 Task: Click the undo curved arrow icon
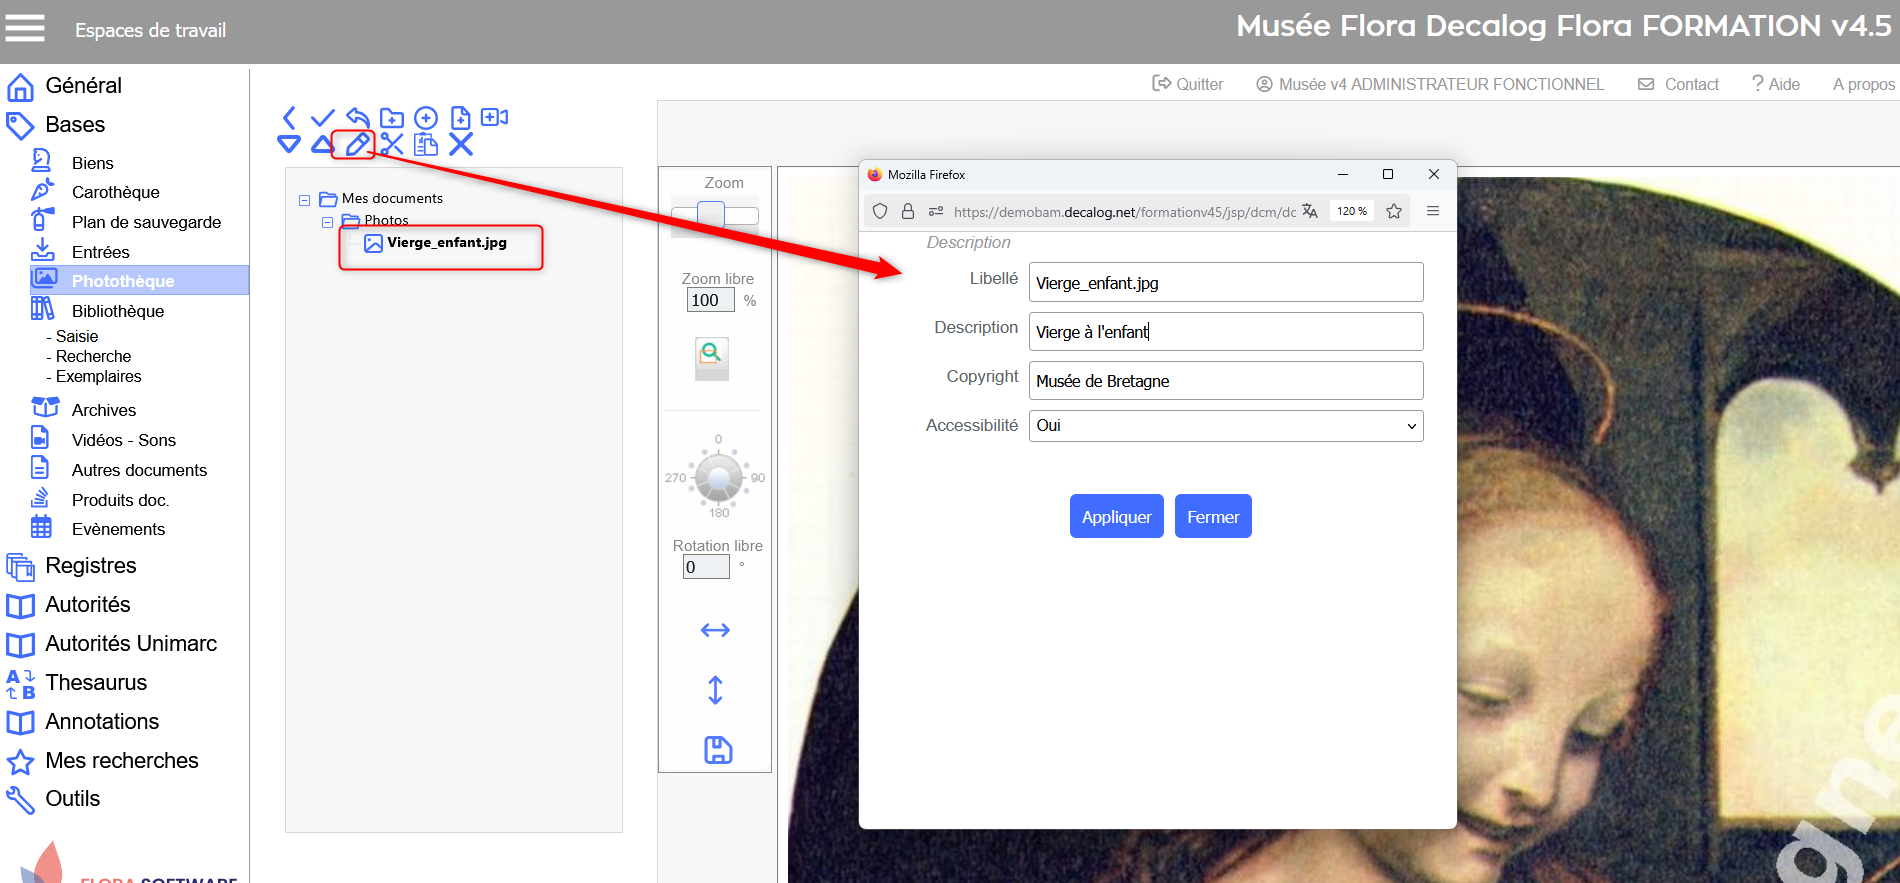click(357, 118)
